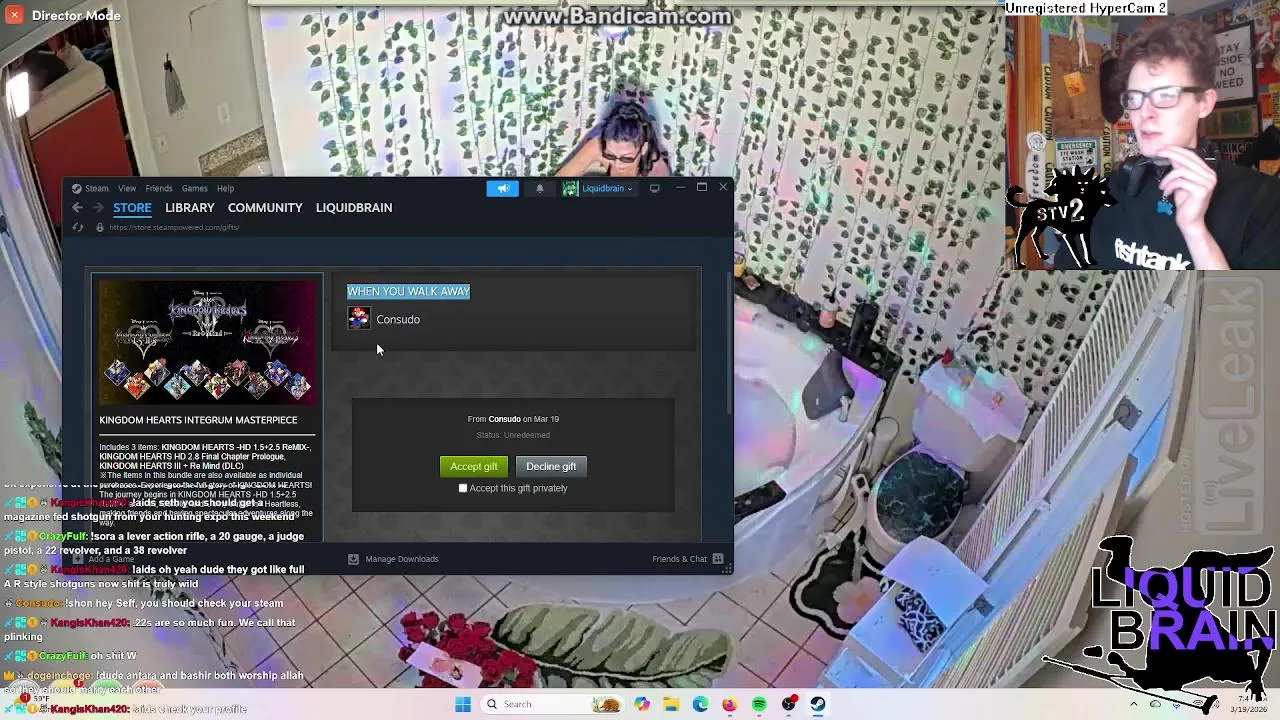Open Manage Downloads at the window bottom
This screenshot has width=1280, height=720.
pyautogui.click(x=402, y=559)
